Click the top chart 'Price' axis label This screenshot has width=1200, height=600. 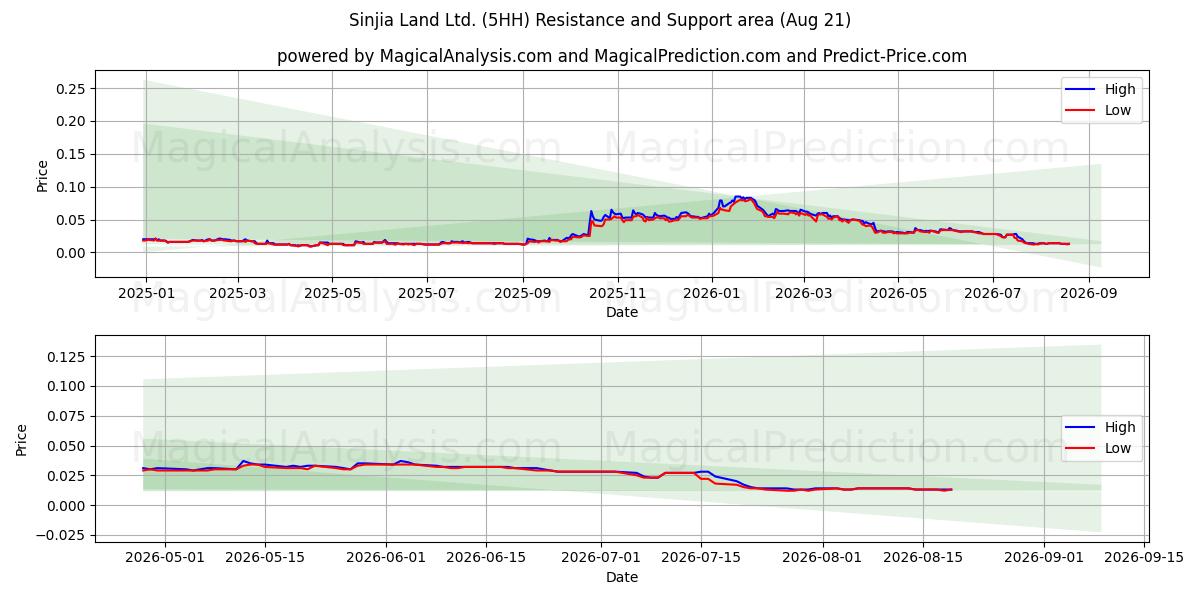point(42,174)
